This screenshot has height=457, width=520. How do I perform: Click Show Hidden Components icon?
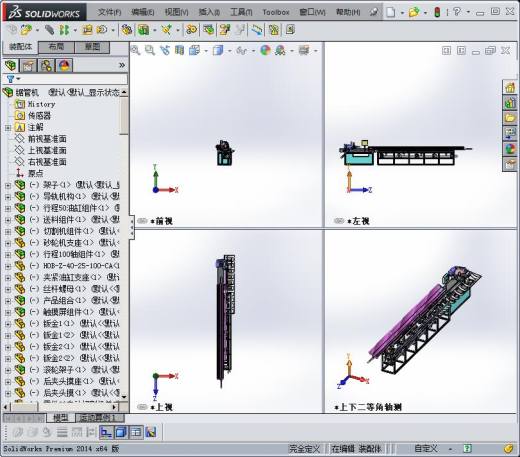point(127,30)
